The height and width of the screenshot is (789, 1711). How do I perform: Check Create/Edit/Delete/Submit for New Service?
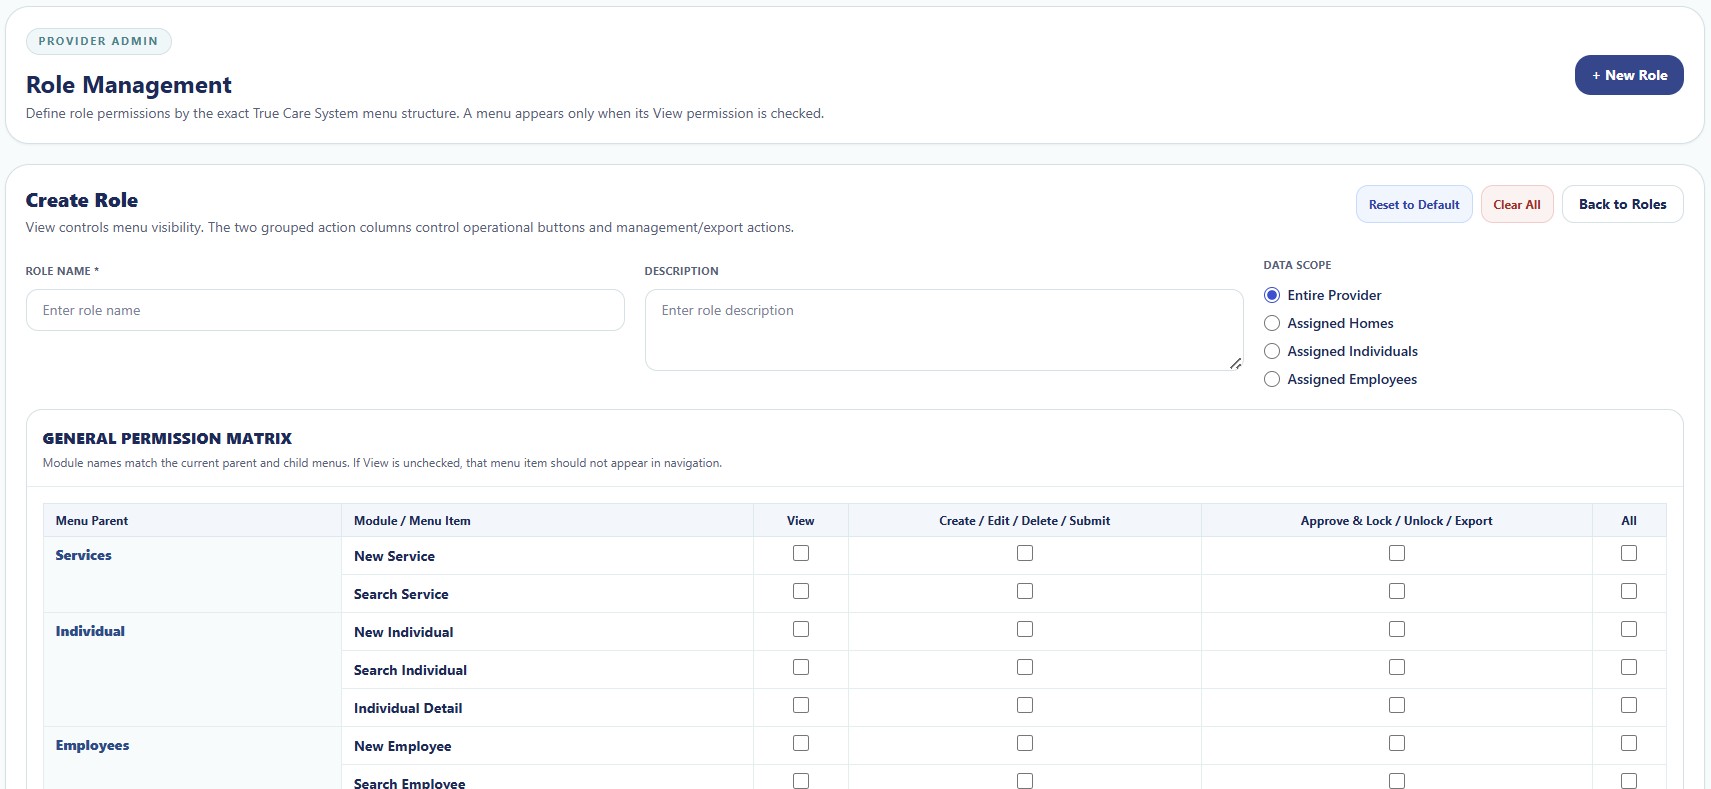pos(1025,553)
